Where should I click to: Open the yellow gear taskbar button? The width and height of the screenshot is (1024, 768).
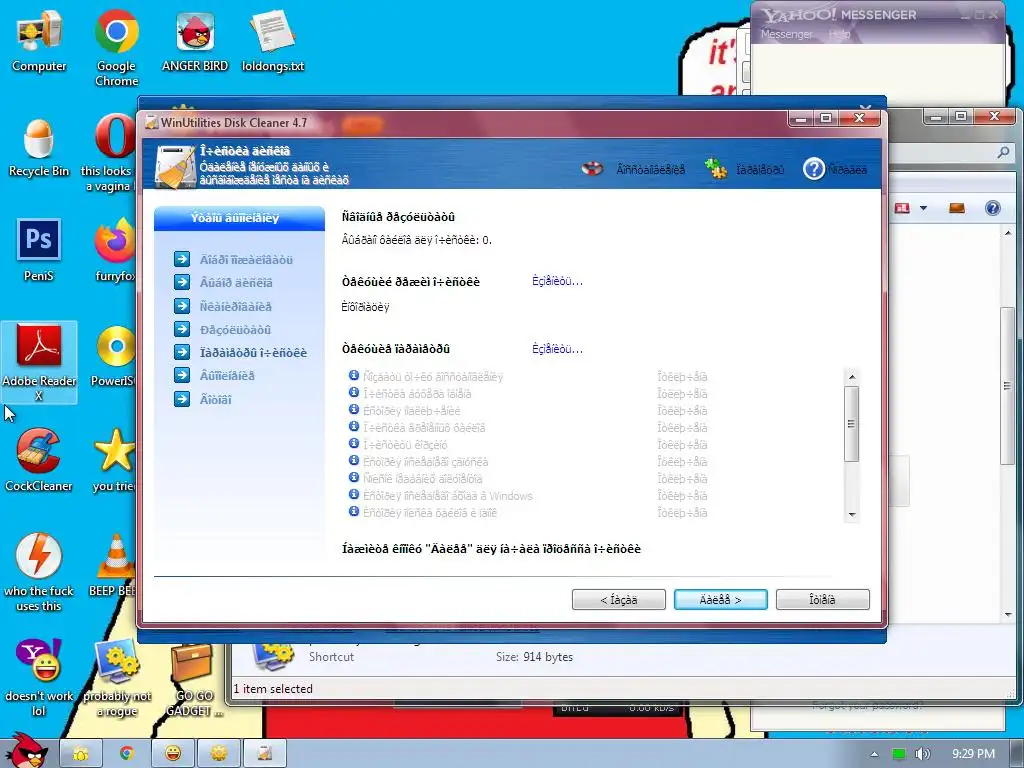pyautogui.click(x=219, y=754)
